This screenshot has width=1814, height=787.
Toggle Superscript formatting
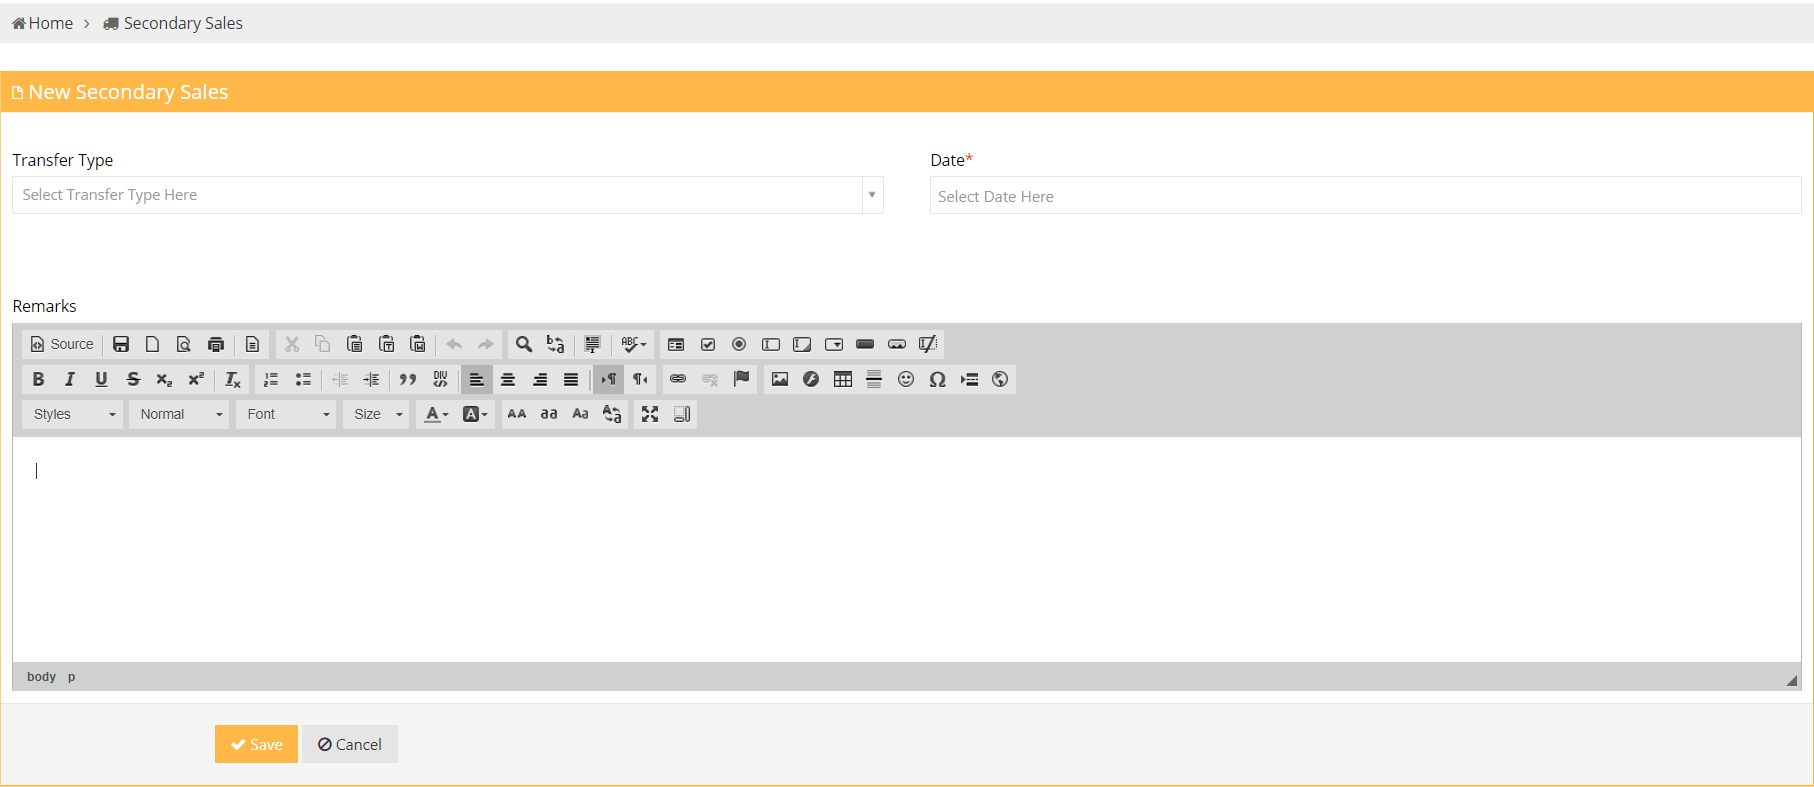(196, 379)
